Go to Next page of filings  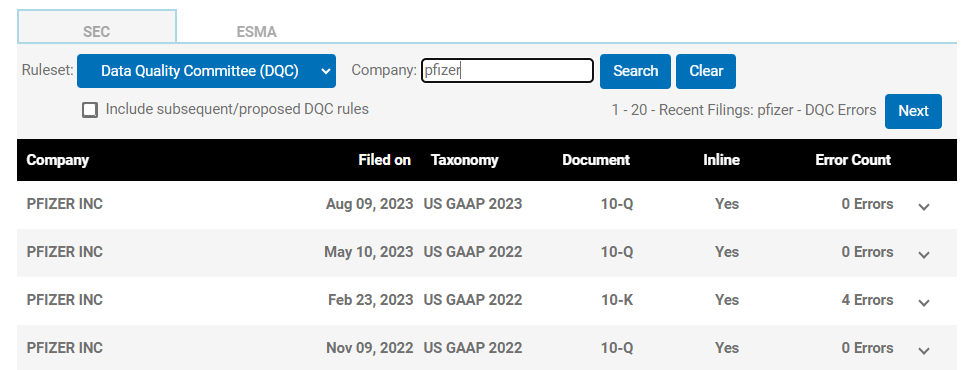click(913, 111)
